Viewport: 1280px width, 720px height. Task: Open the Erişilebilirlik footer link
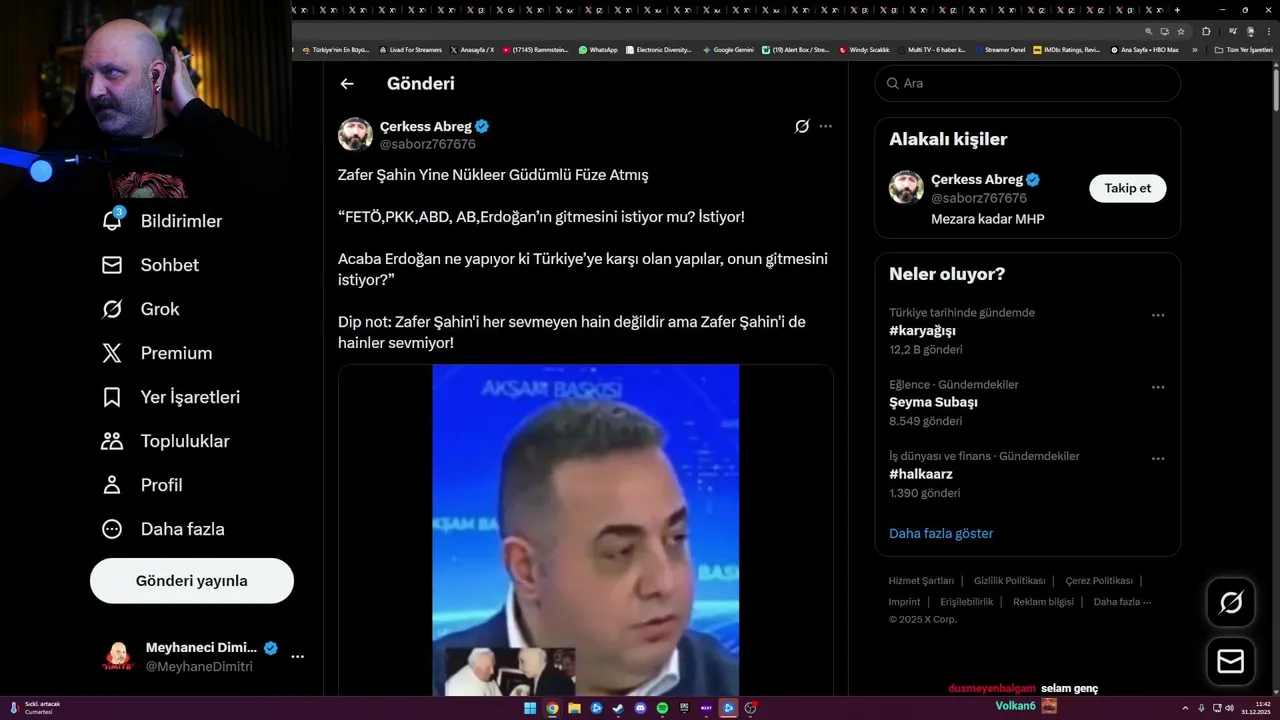[x=966, y=602]
